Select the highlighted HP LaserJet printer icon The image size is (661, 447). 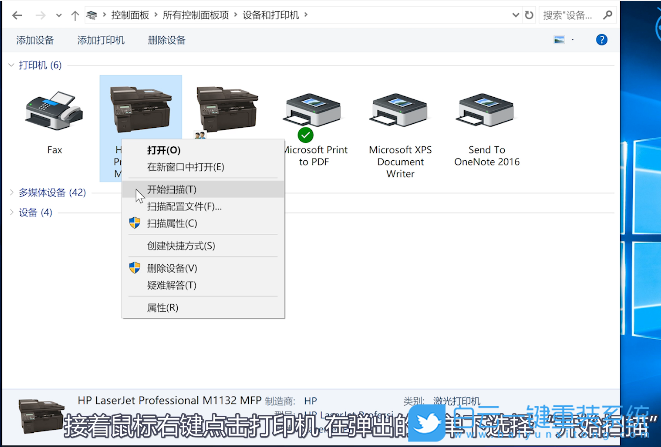[140, 109]
